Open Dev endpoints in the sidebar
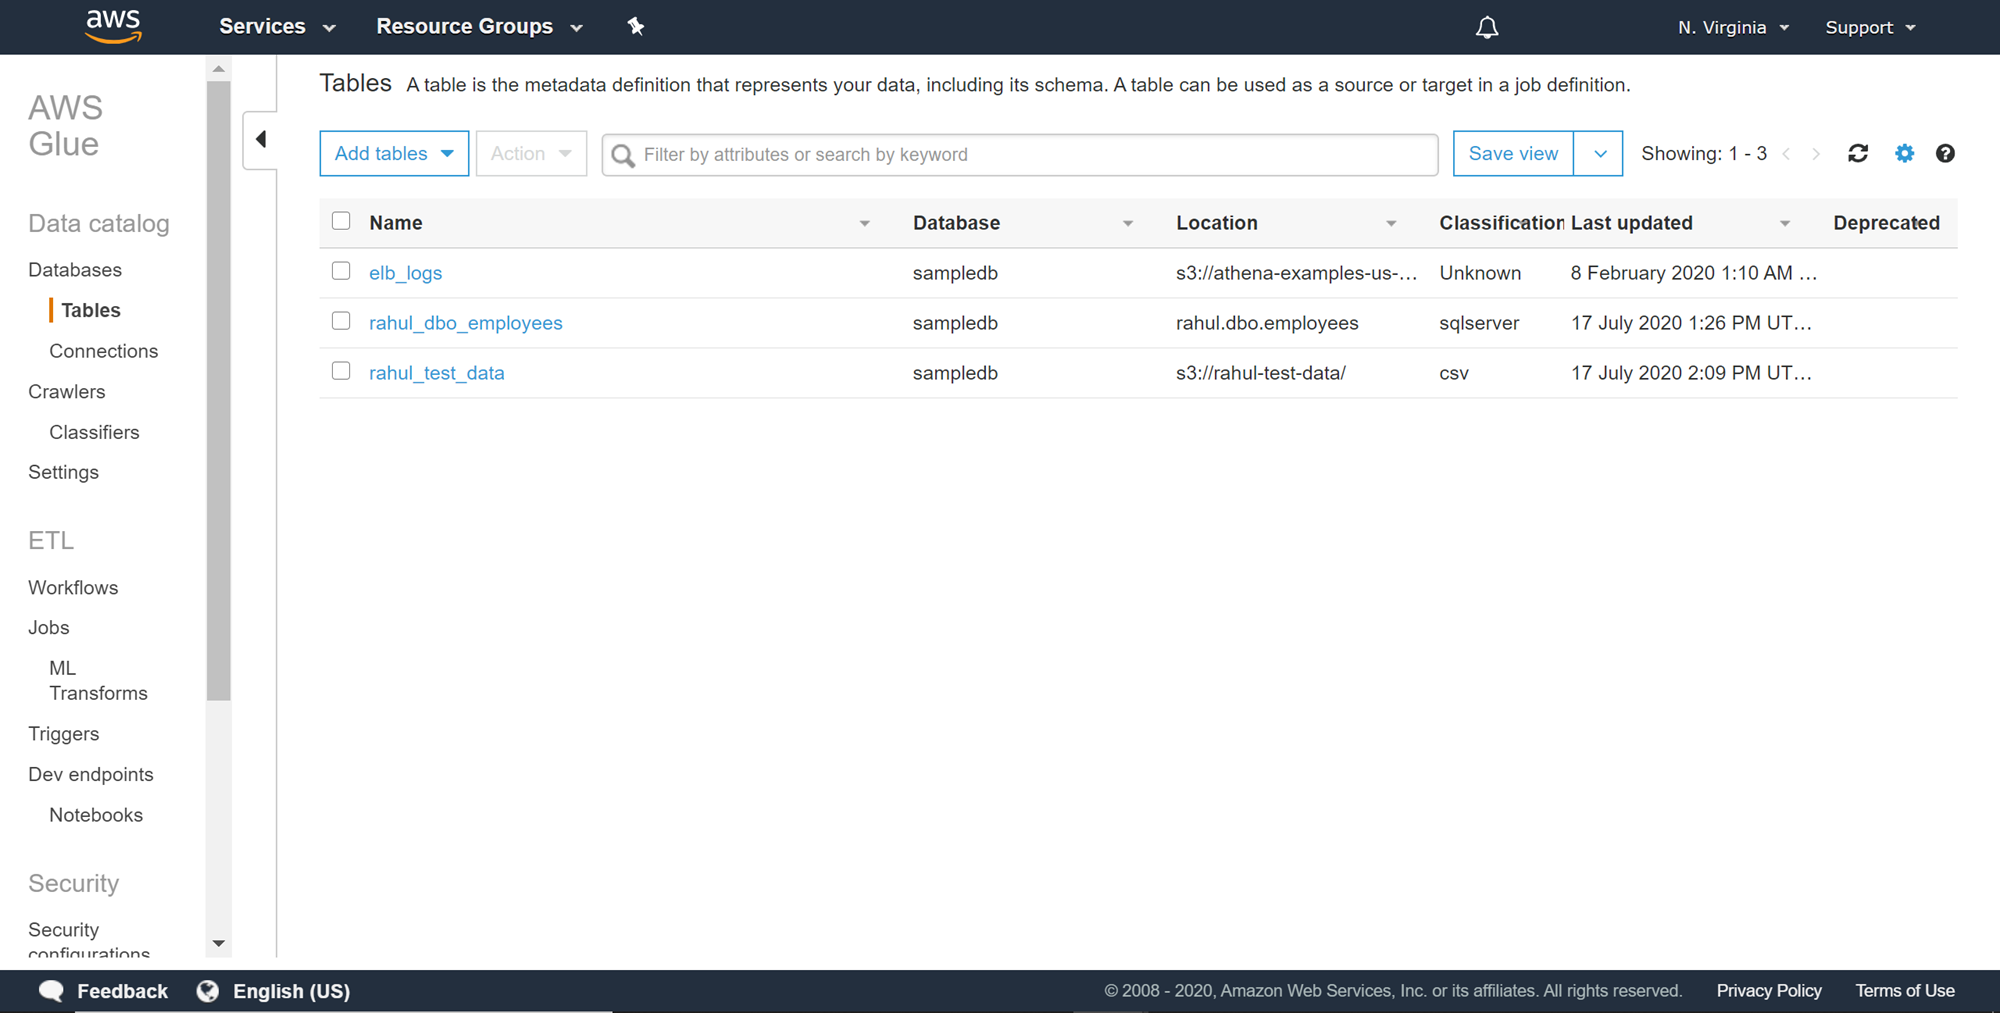The width and height of the screenshot is (2000, 1013). pos(91,775)
